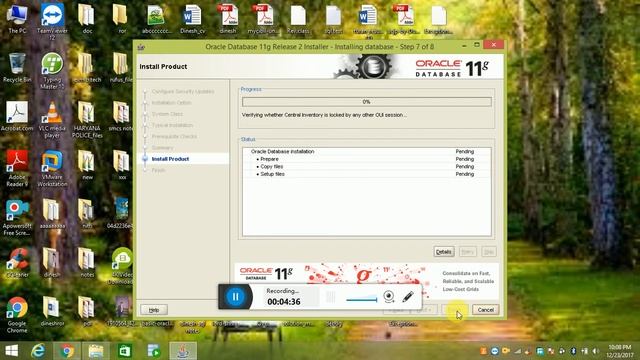Open The PC desktop icon

[x=17, y=19]
